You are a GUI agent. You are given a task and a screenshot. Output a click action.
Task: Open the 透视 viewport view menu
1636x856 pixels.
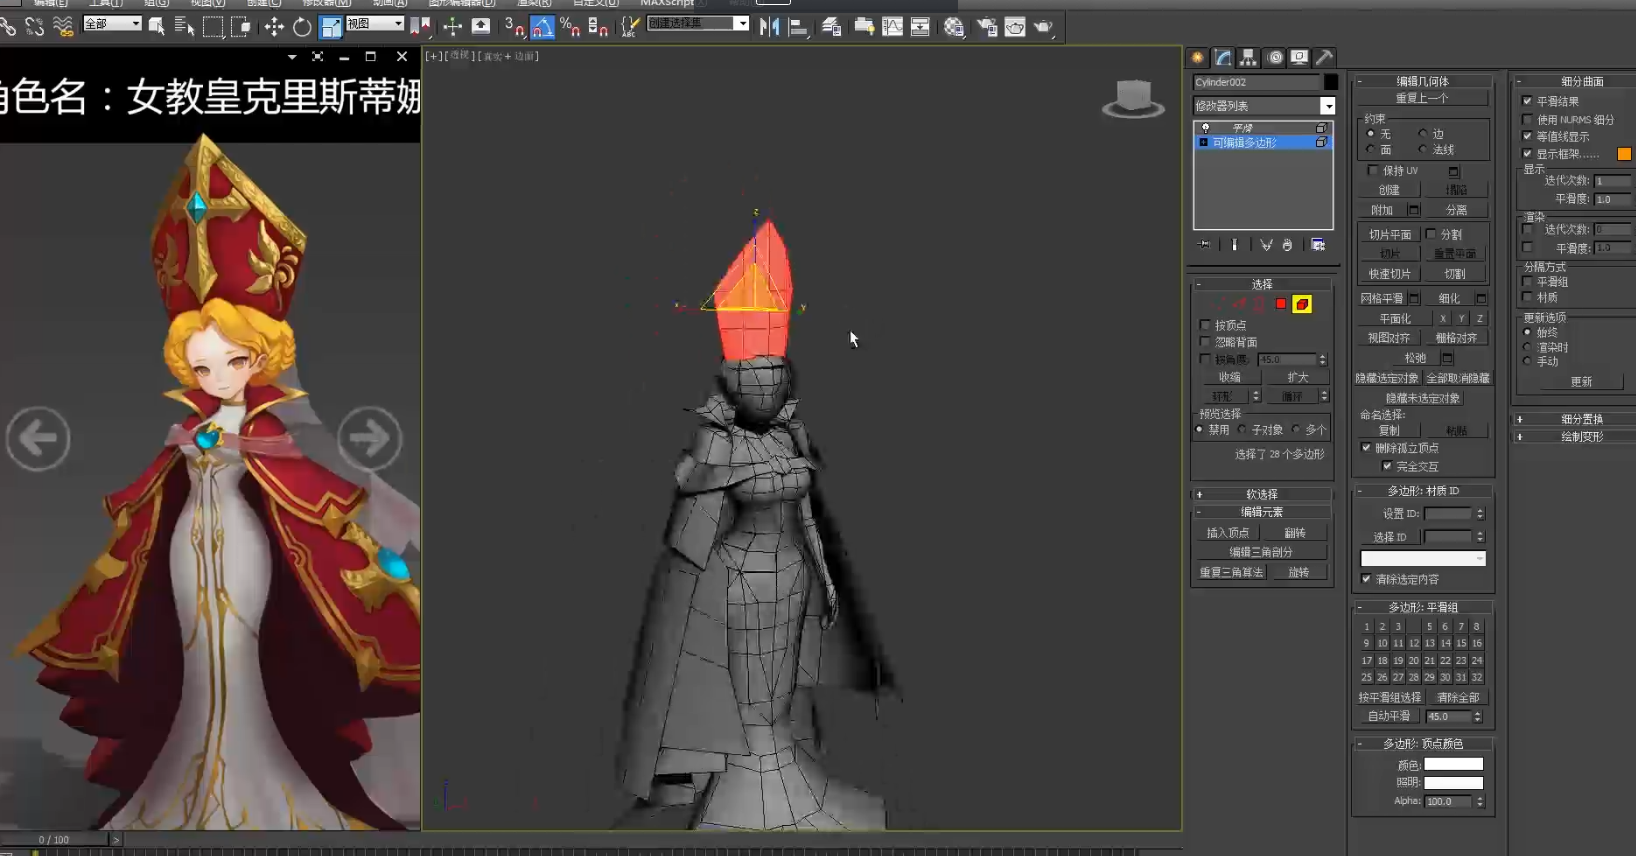[460, 56]
